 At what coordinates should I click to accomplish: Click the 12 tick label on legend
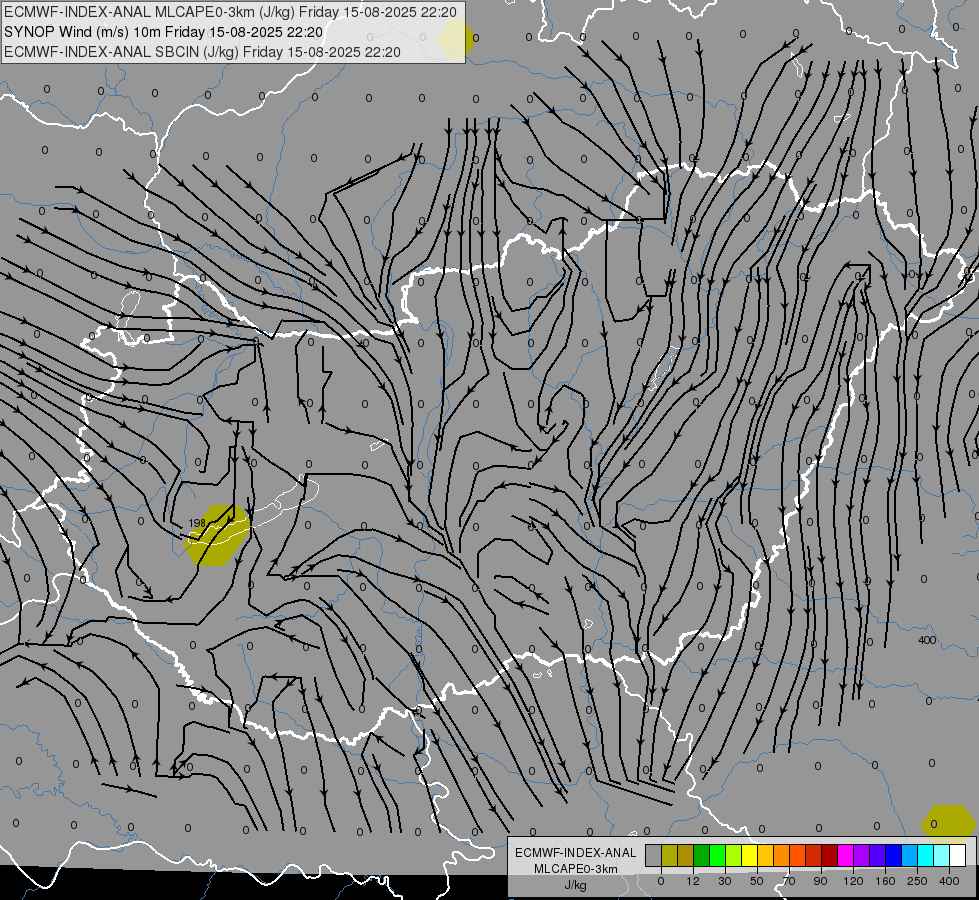[x=693, y=881]
